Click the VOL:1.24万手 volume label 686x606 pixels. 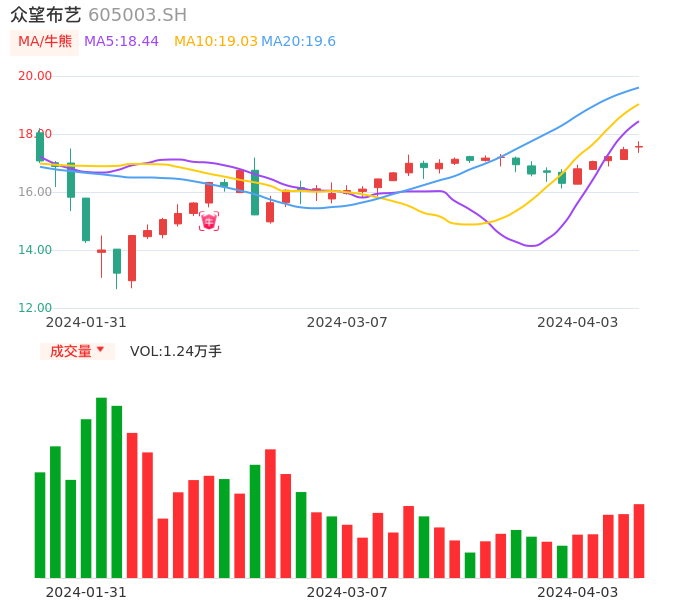pos(175,351)
